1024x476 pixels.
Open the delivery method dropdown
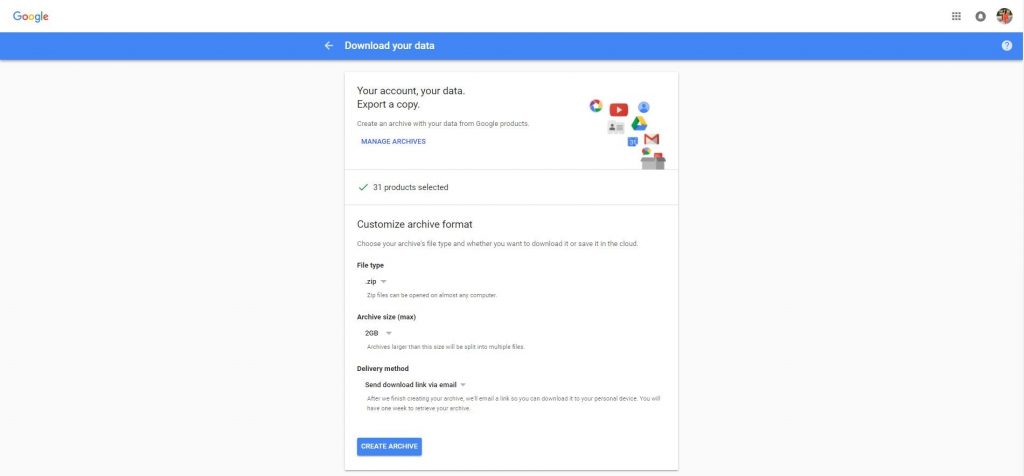tap(415, 385)
